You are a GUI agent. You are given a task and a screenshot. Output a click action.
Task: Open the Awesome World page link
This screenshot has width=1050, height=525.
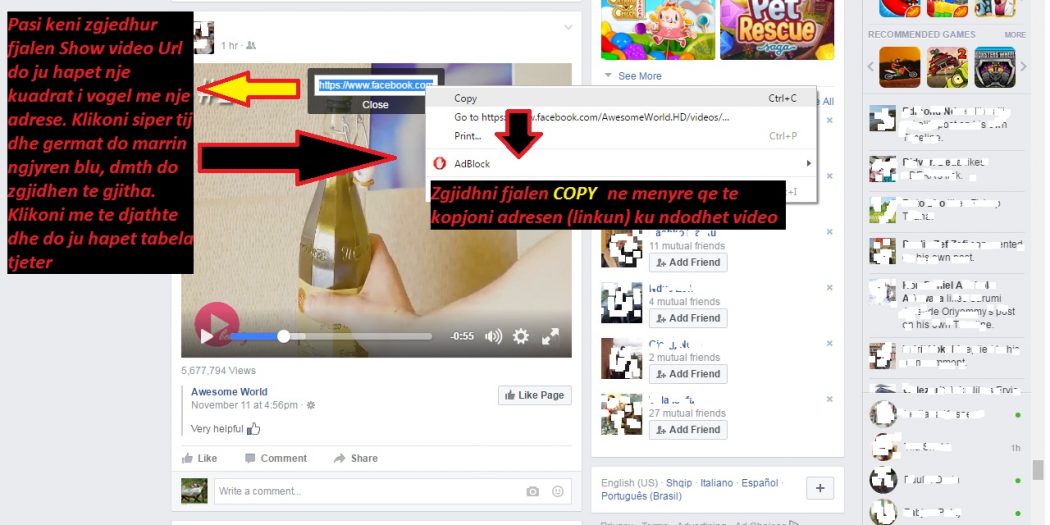[229, 392]
